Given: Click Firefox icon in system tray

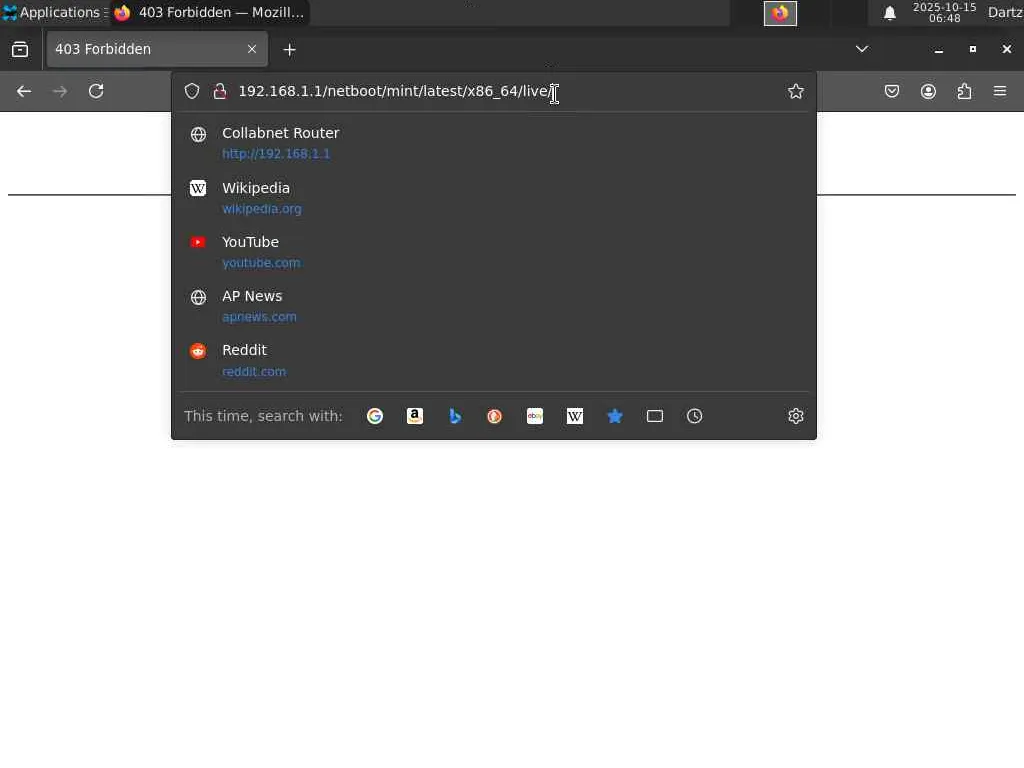Looking at the screenshot, I should click(780, 13).
